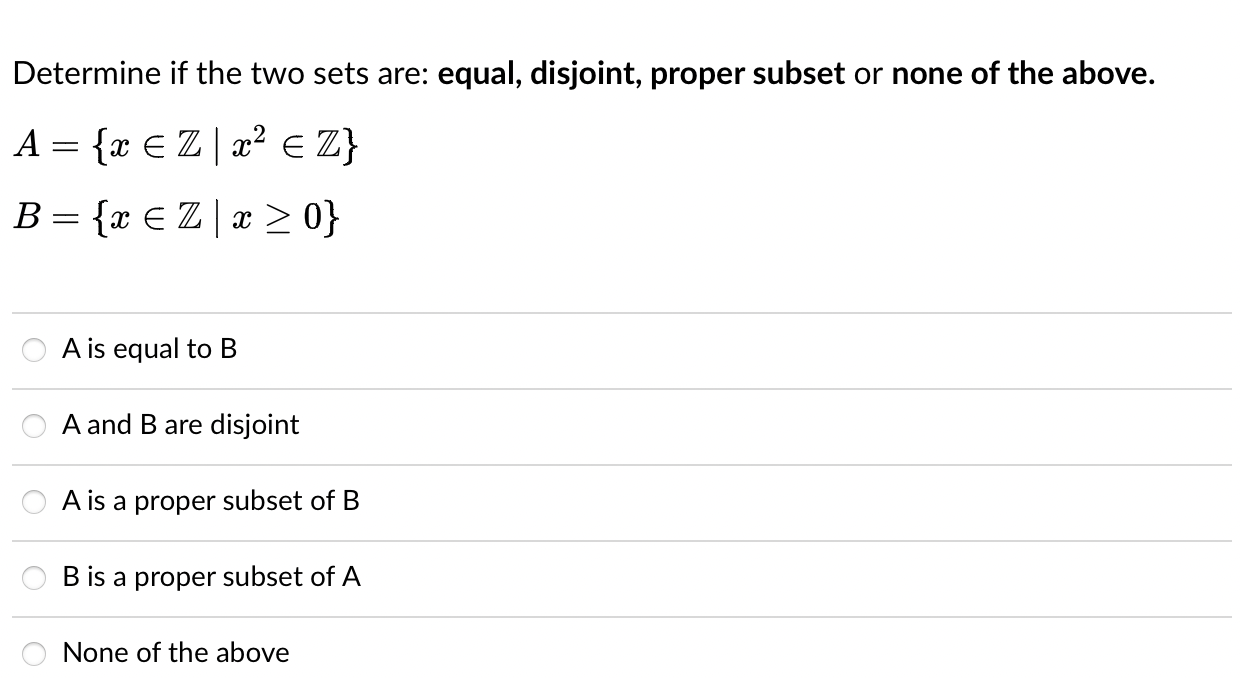Click the x squared term in set A

[247, 143]
